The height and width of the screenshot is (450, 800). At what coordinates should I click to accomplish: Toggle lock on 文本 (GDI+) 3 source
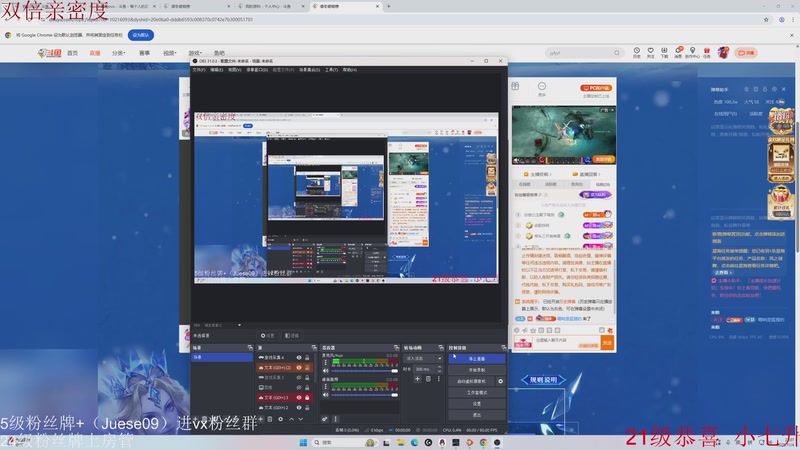point(307,397)
